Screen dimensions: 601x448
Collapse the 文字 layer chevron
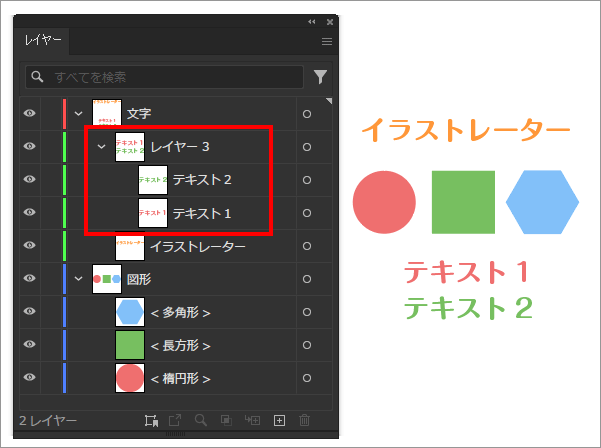78,113
